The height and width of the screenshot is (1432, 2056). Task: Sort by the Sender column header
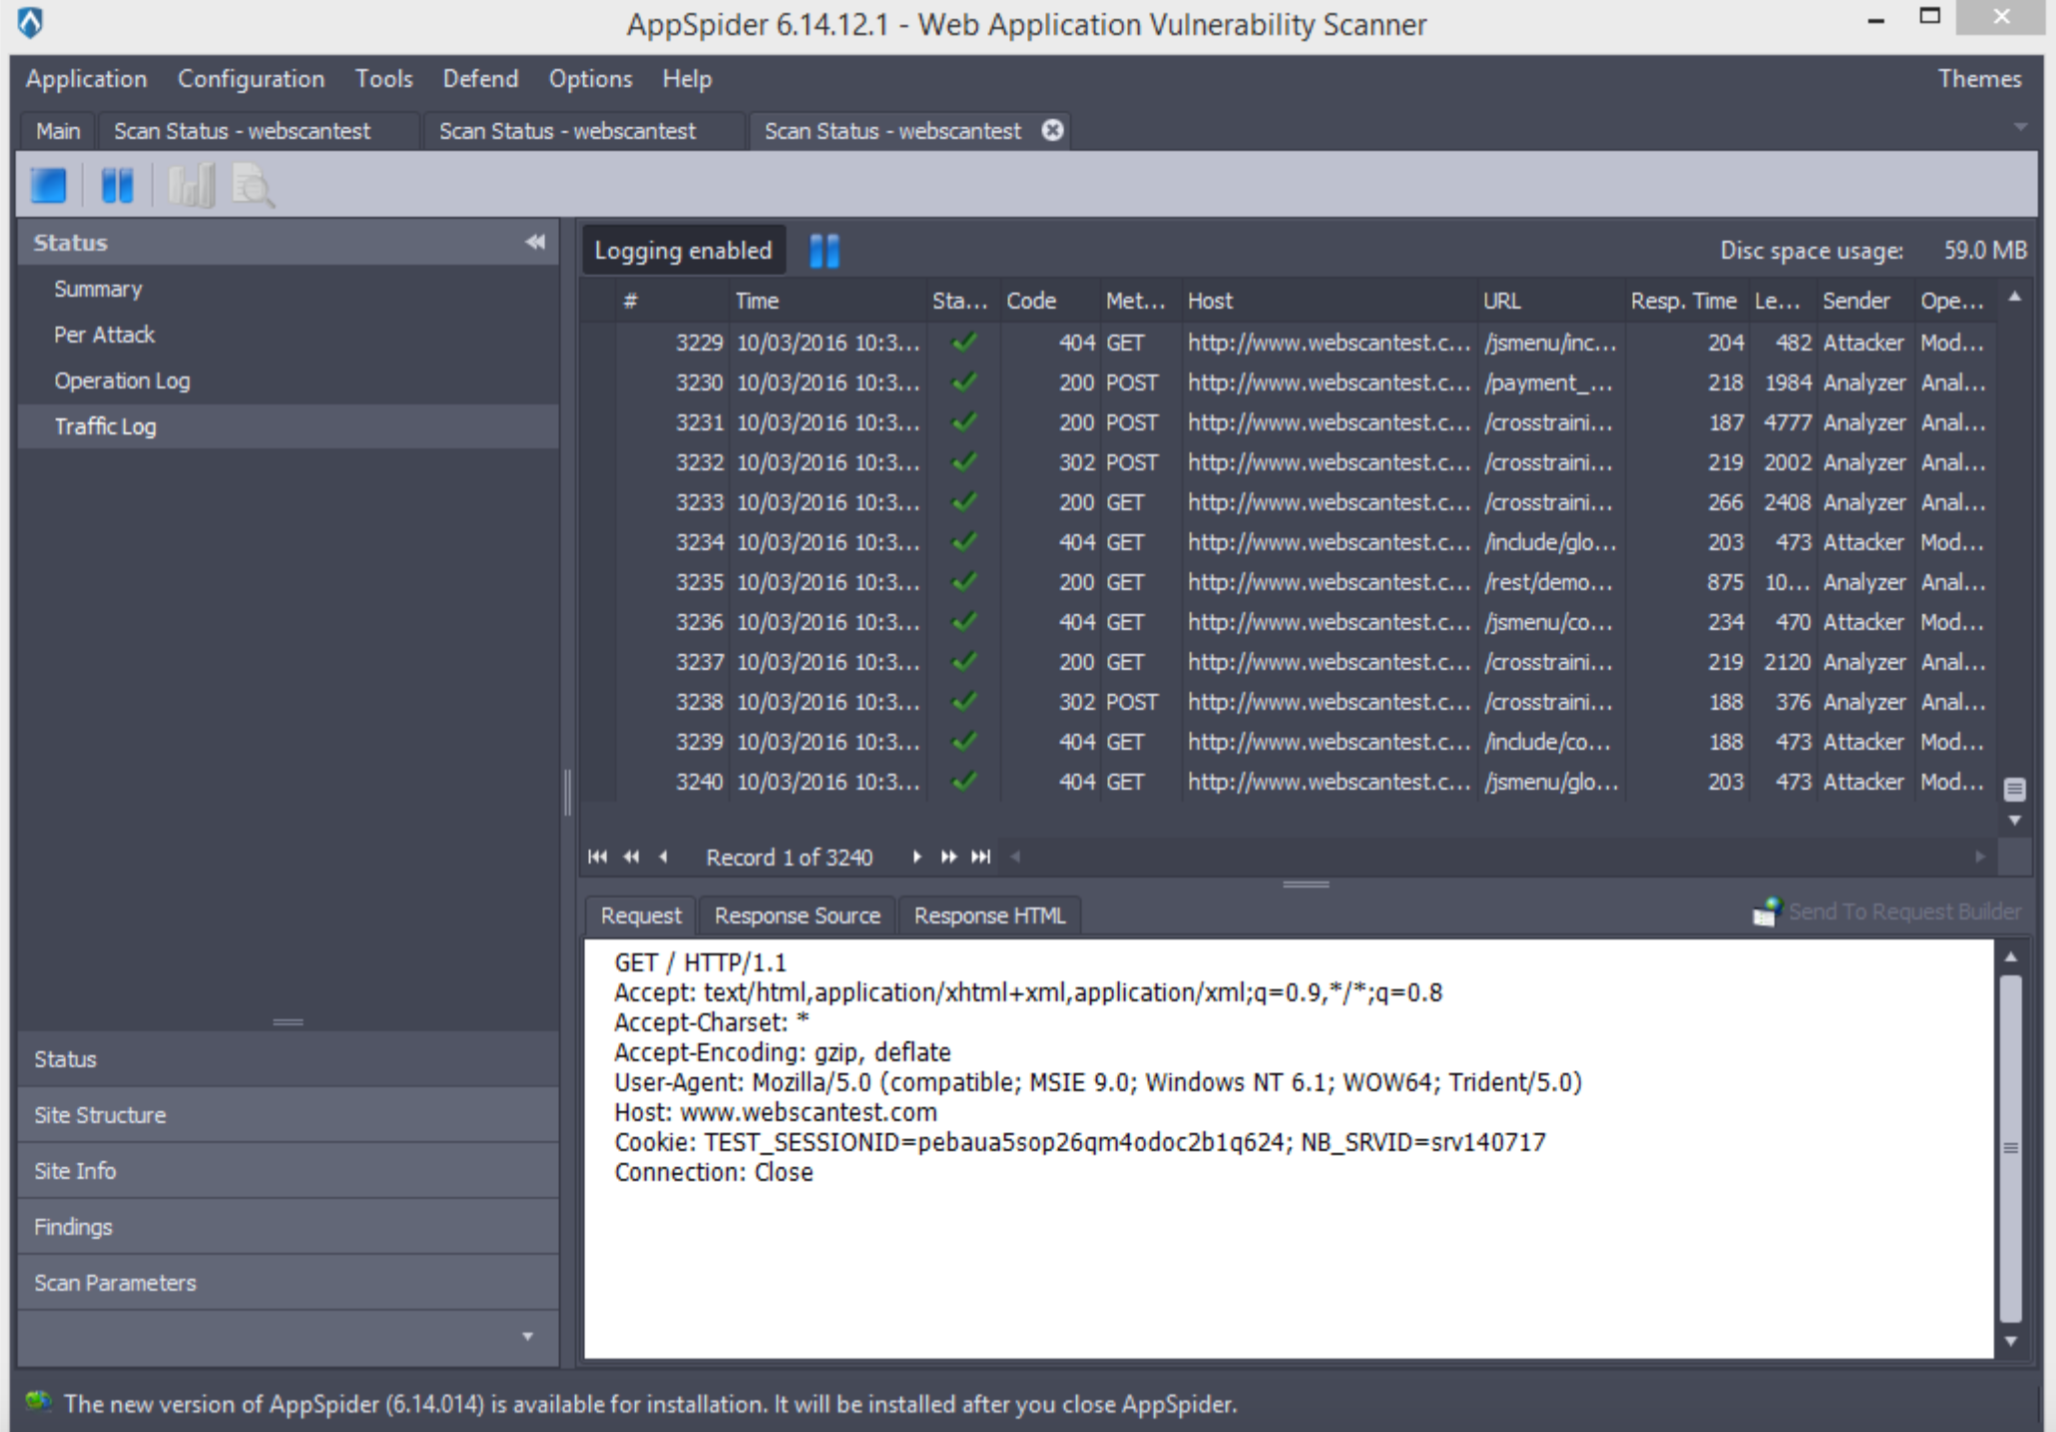tap(1864, 301)
